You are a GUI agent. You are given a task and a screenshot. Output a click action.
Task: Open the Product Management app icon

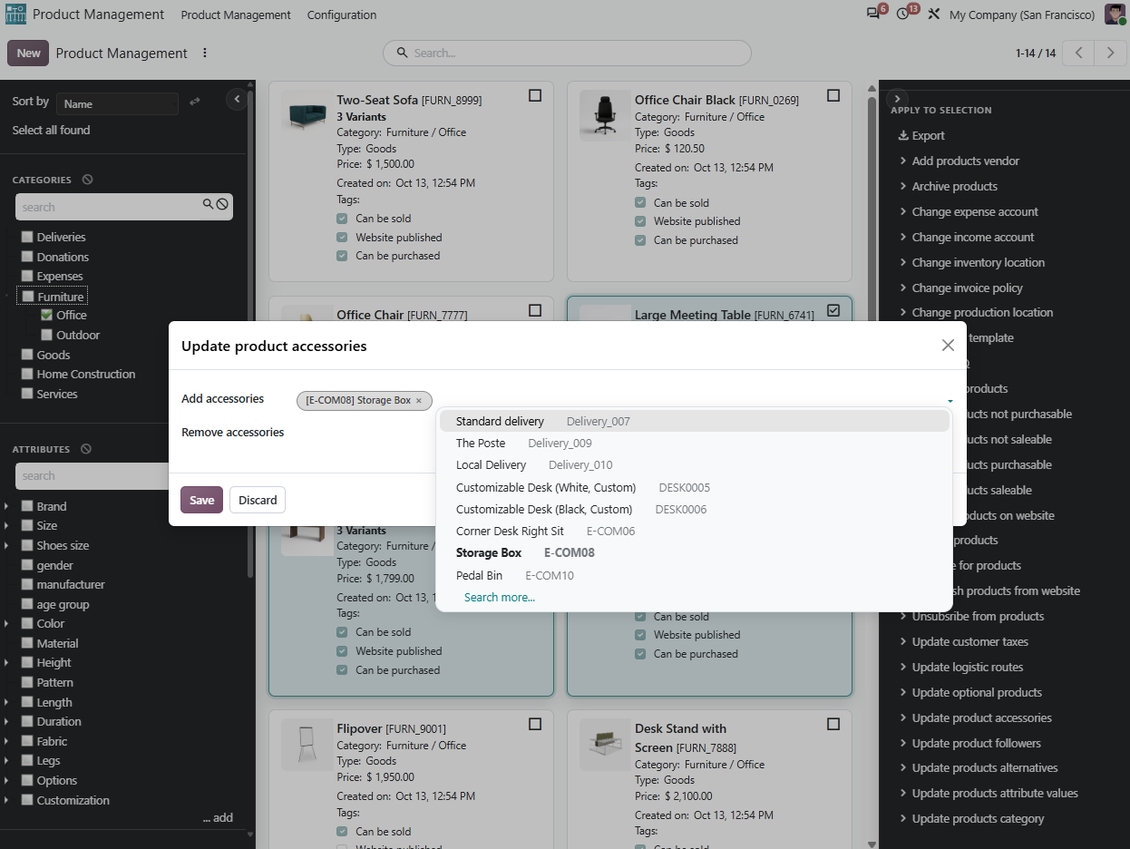pos(15,14)
